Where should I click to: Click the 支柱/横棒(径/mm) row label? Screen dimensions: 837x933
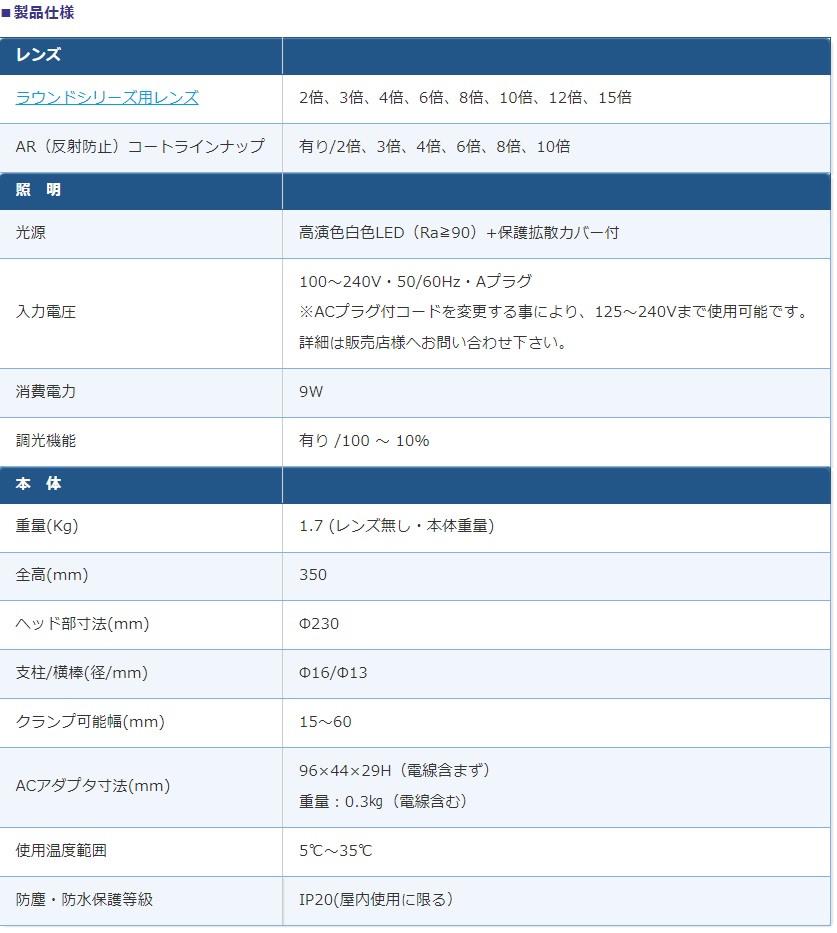81,673
